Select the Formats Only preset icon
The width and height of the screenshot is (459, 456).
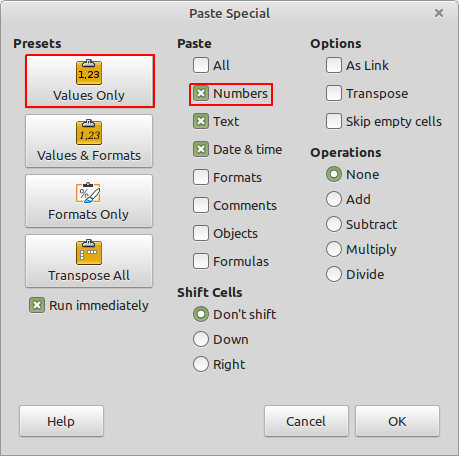coord(88,193)
